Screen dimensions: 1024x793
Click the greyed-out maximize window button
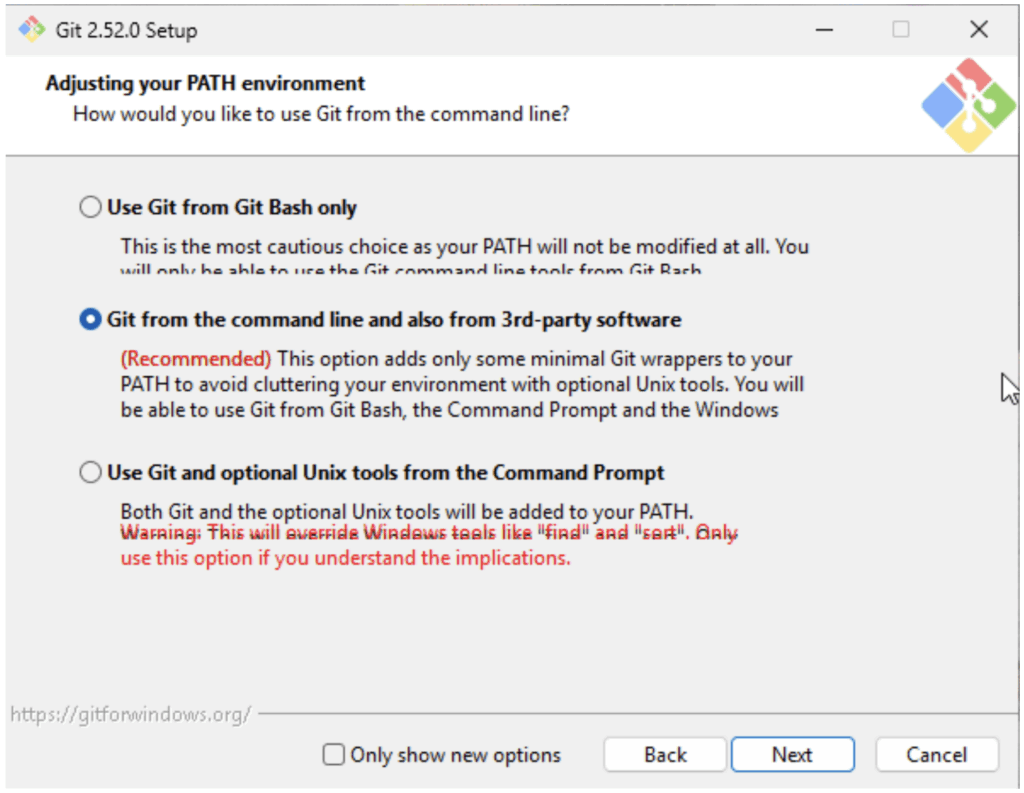(x=901, y=30)
